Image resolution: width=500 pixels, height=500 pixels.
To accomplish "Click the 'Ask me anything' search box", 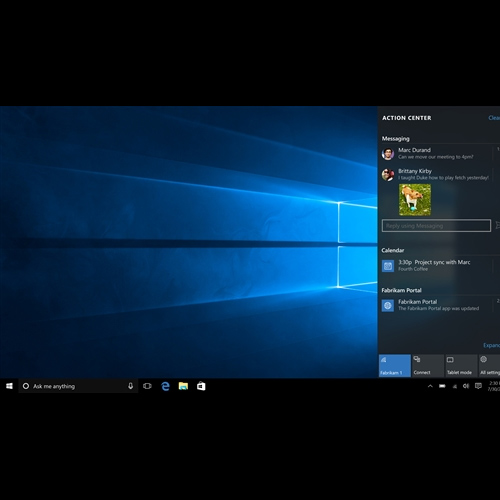I will [78, 386].
